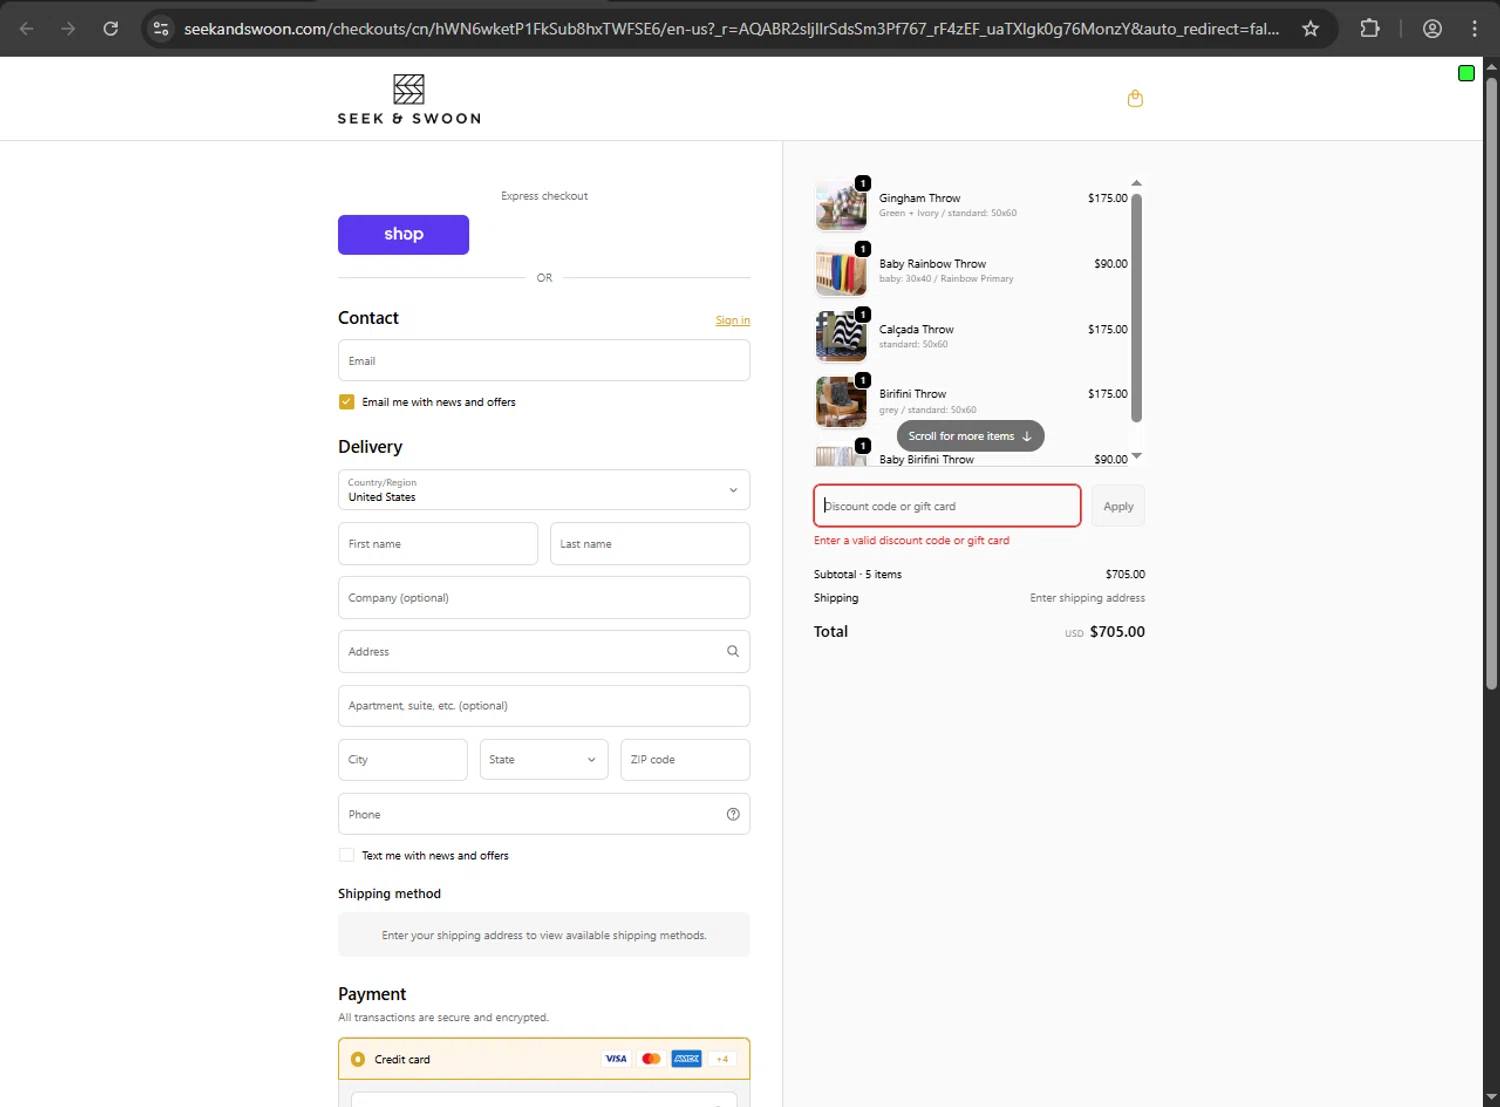Click the Discount code or gift card field
The image size is (1500, 1107).
point(947,506)
